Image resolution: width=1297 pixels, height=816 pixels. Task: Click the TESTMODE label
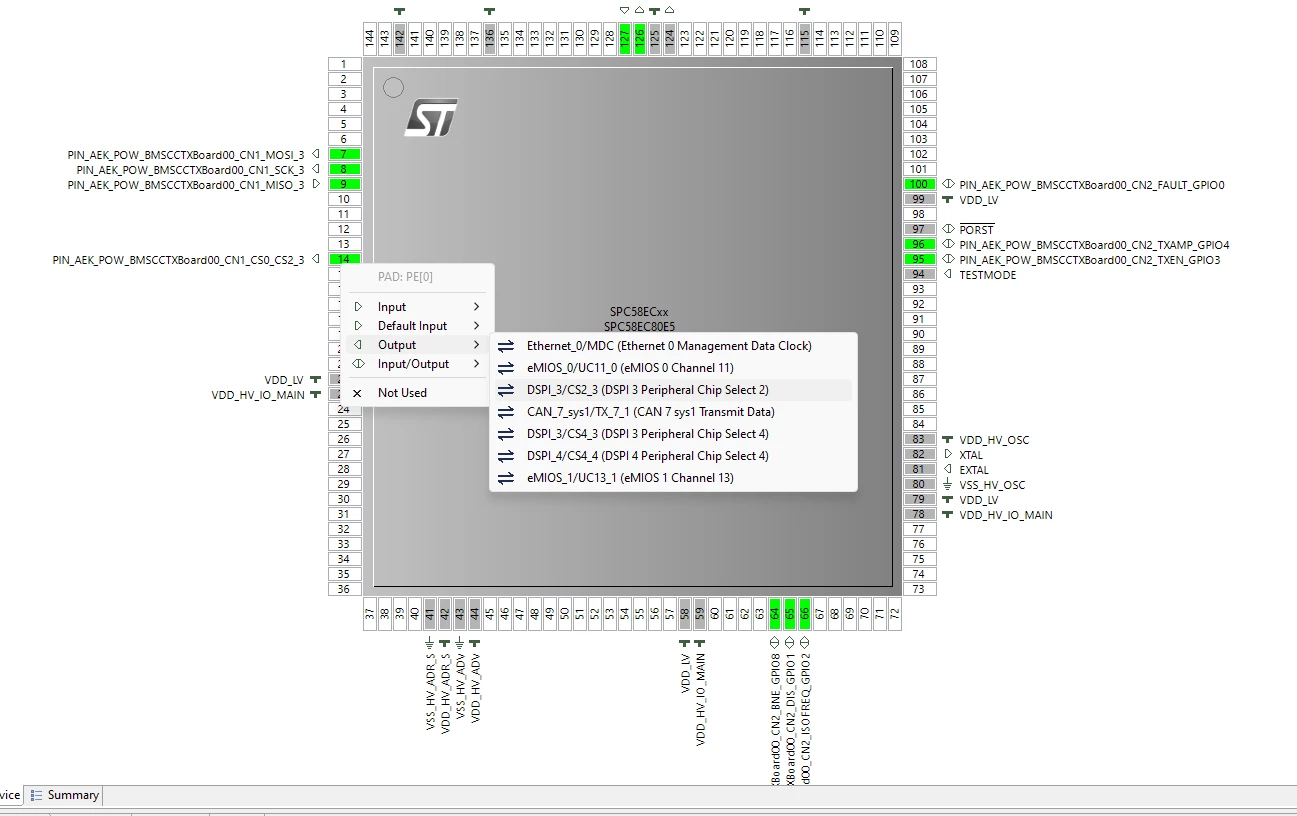click(988, 275)
